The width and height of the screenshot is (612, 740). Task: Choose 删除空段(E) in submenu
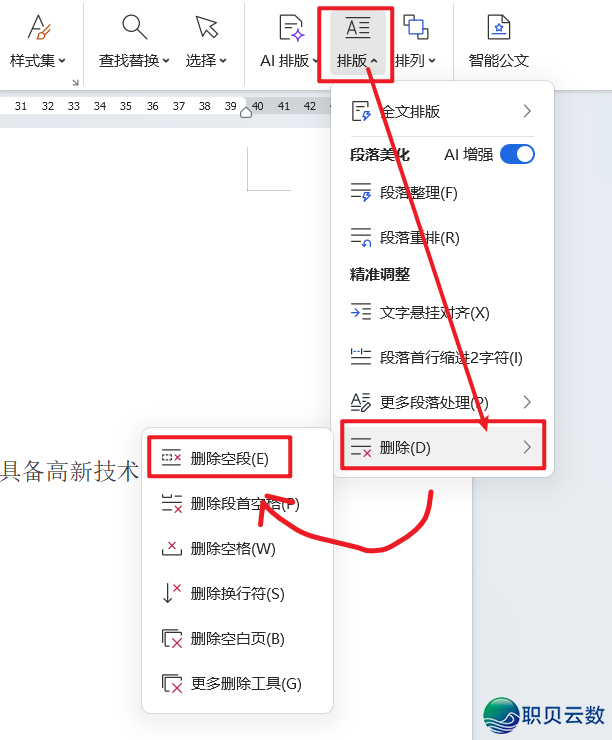tap(237, 458)
